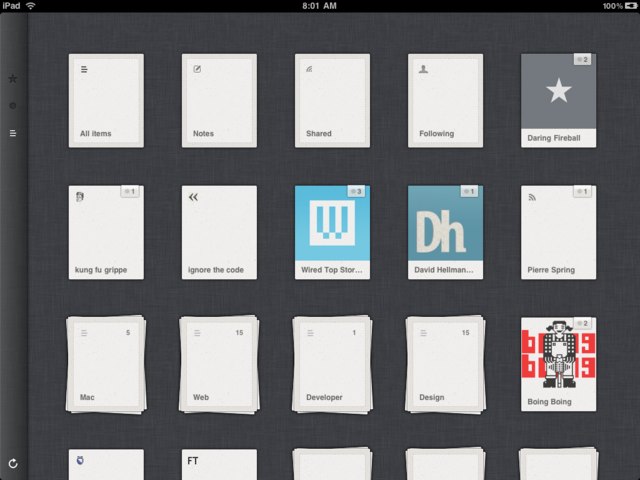640x480 pixels.
Task: Click the list icon on Mac folder
Action: [84, 333]
